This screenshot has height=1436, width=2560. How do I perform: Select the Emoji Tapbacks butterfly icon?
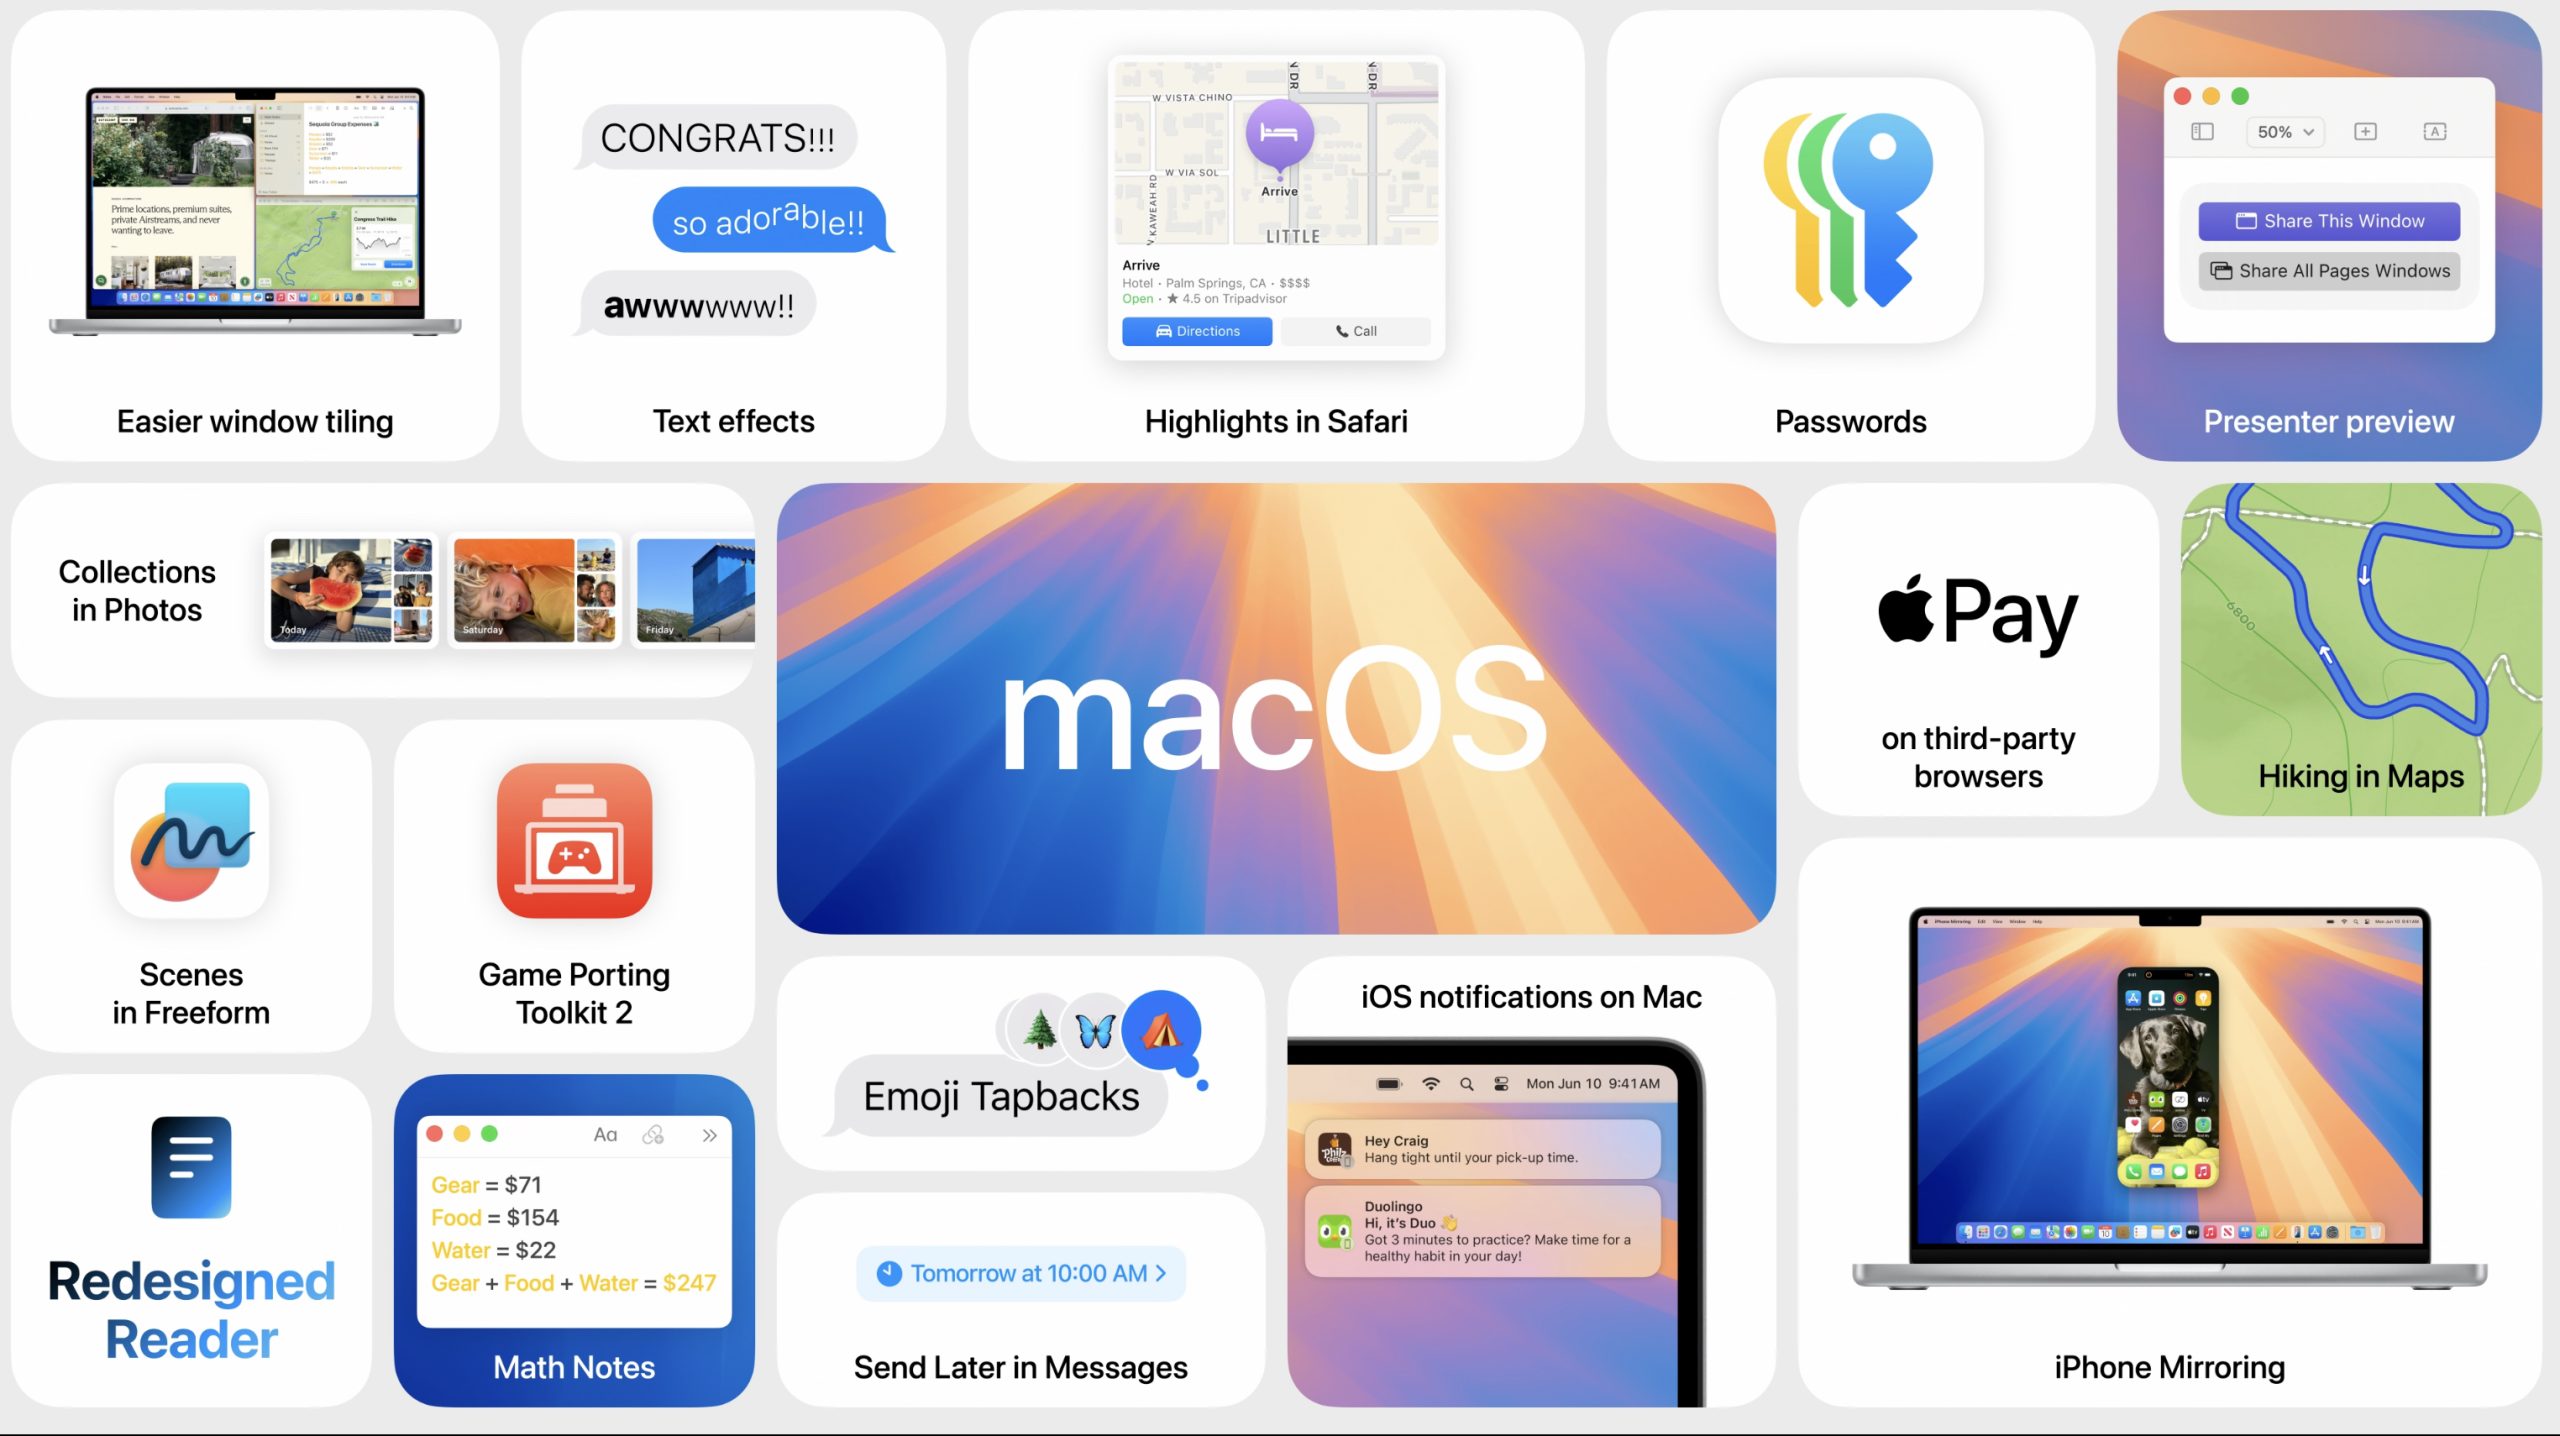pyautogui.click(x=1092, y=1019)
